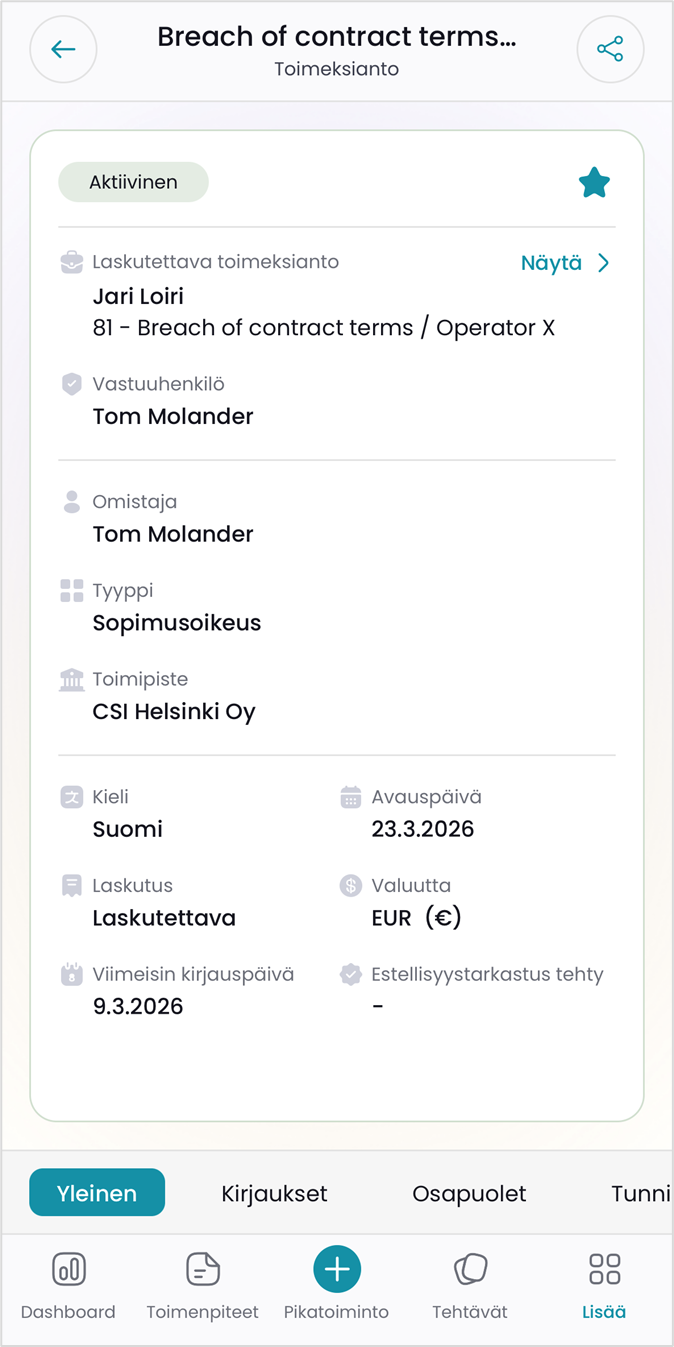Click the calendar icon next to Avauspäivä
Viewport: 674px width, 1347px height.
coord(350,798)
